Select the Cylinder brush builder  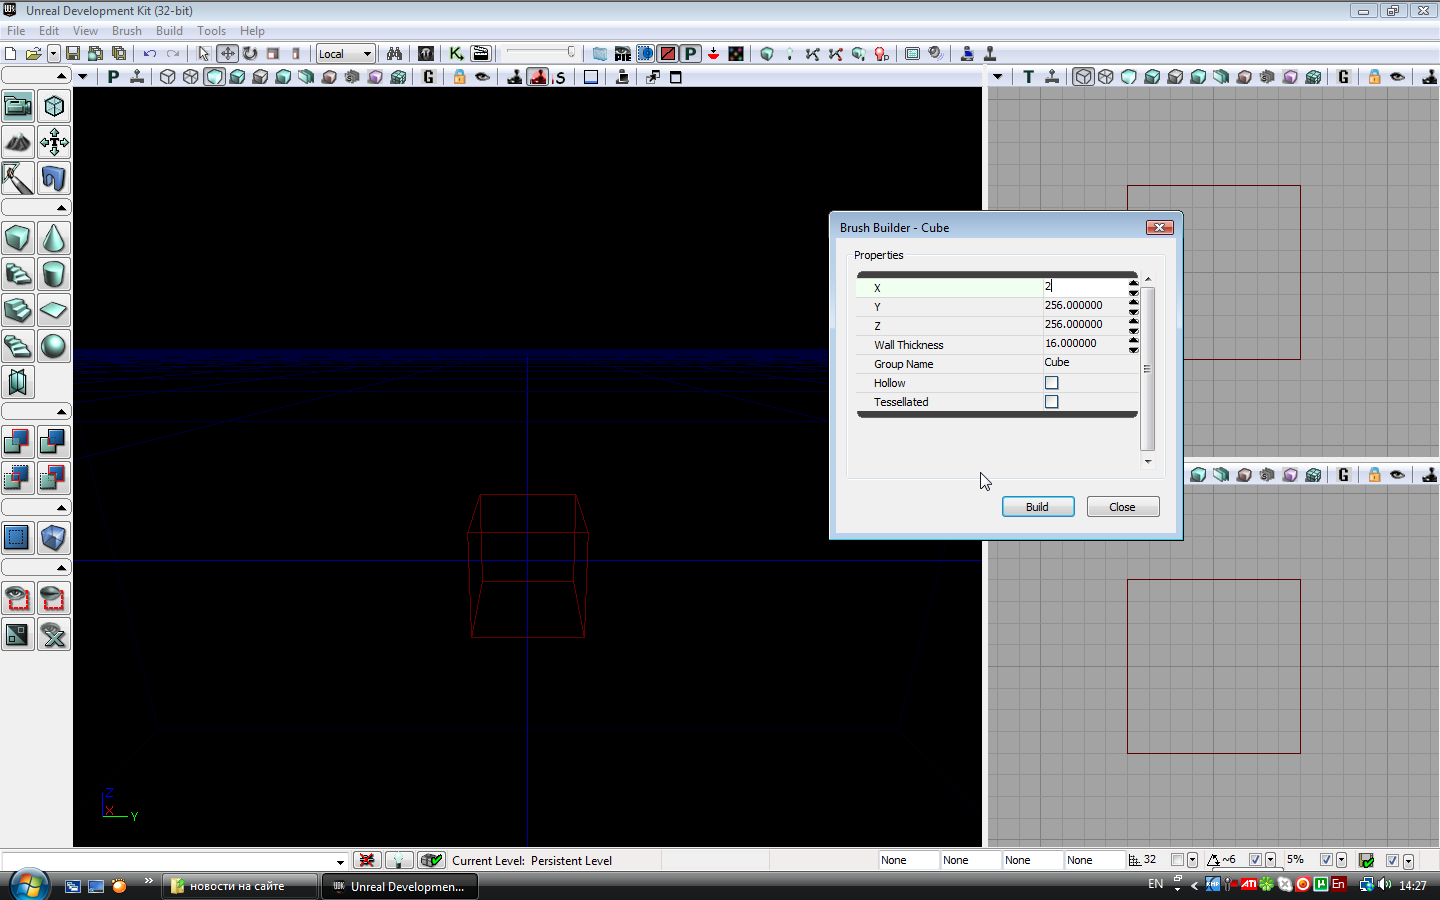(54, 274)
